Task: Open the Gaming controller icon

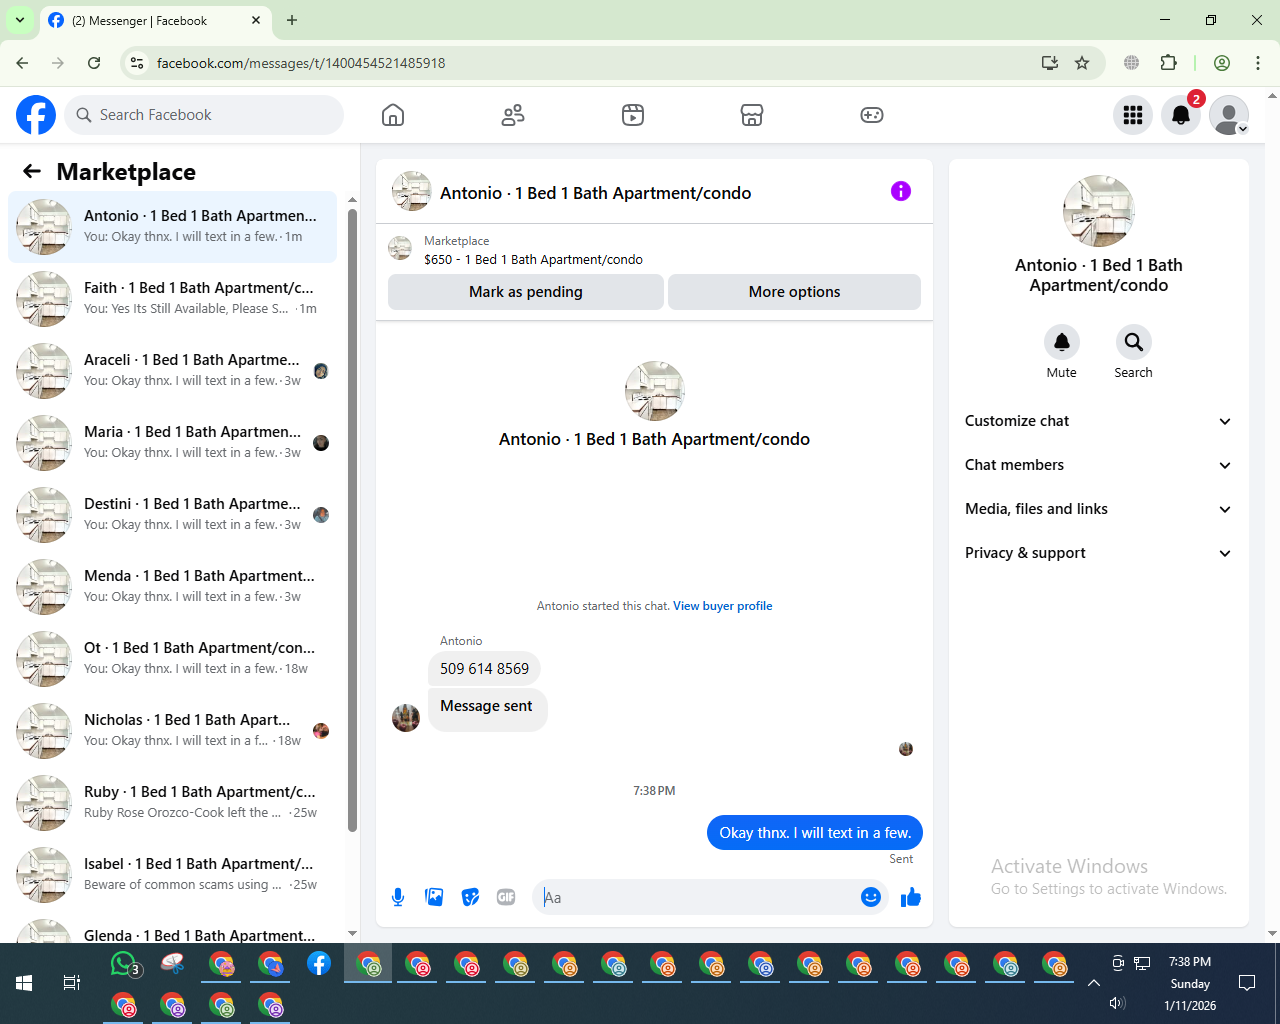Action: click(x=872, y=115)
